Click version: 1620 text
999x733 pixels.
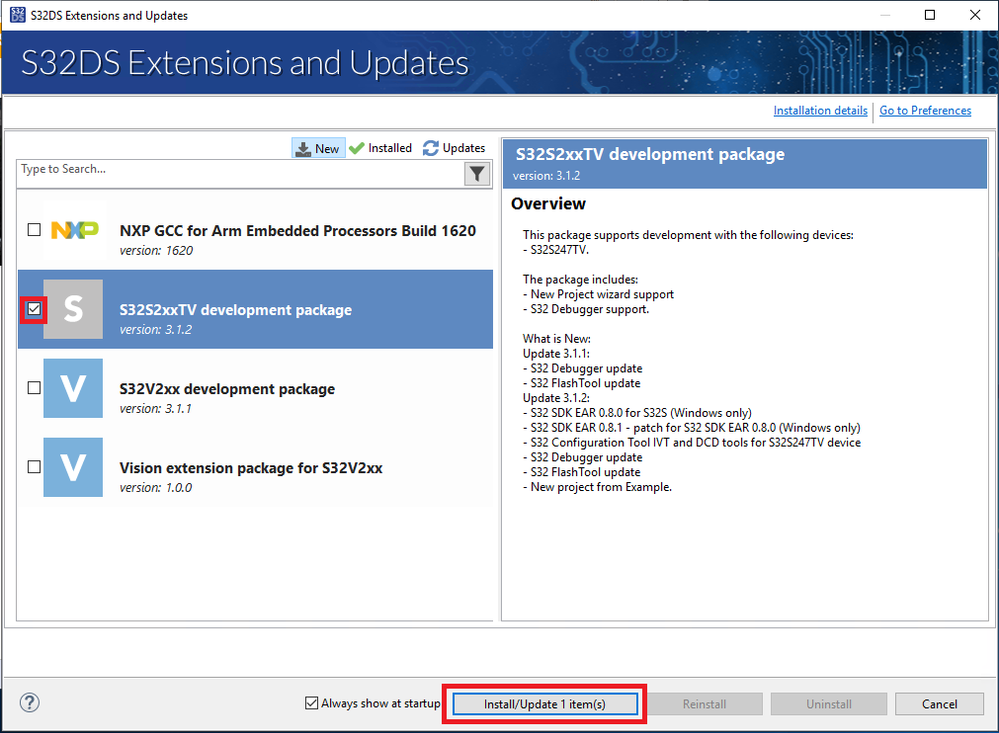(156, 250)
